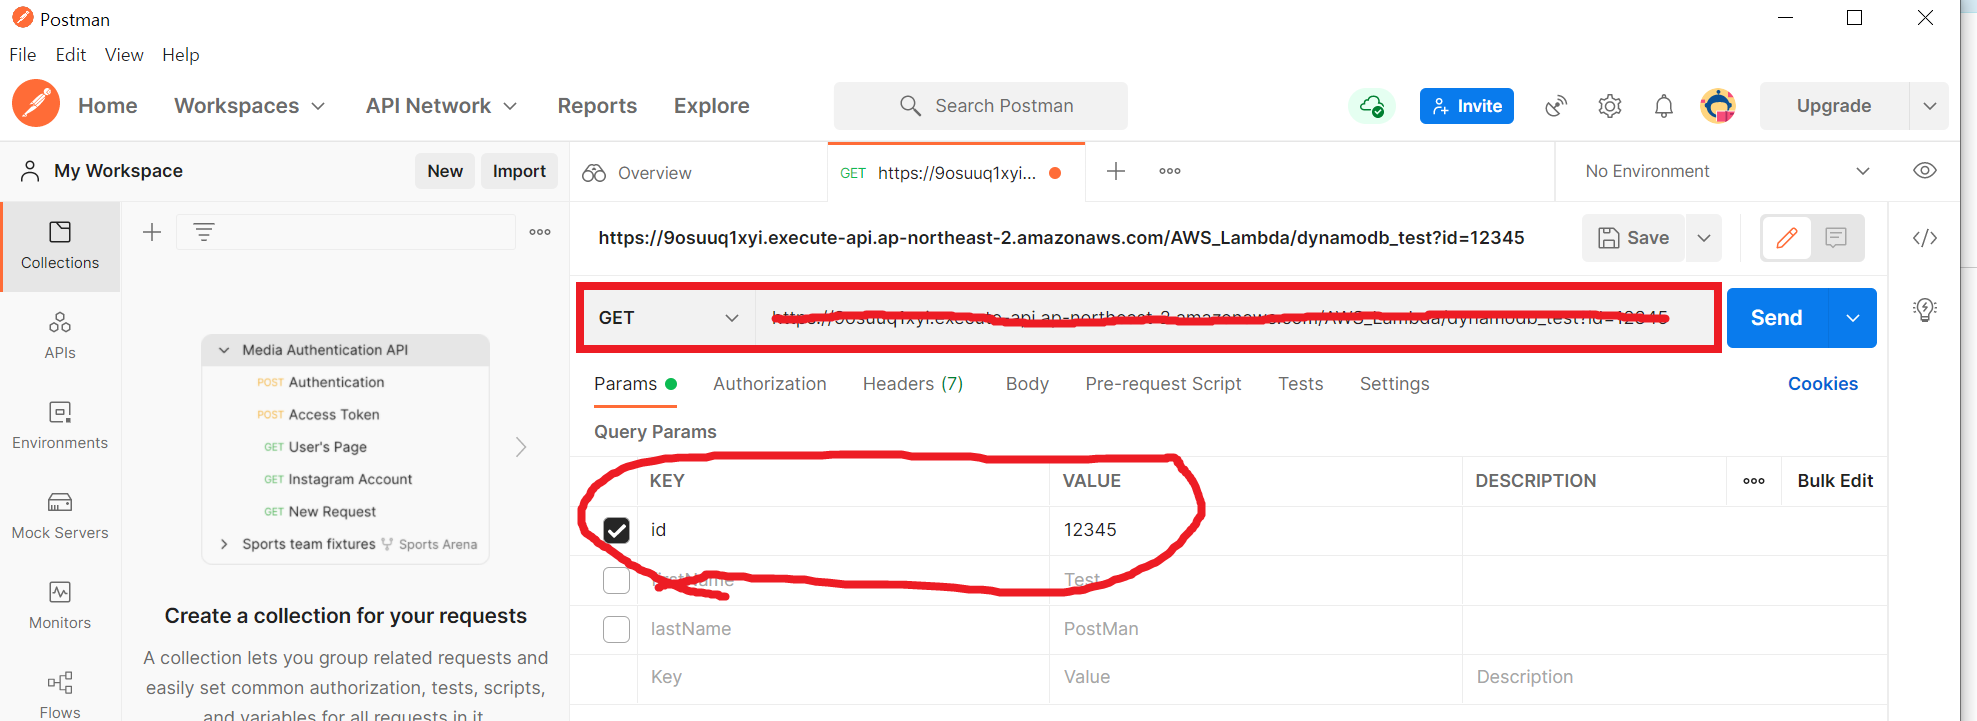Open the user avatar menu
This screenshot has height=721, width=1977.
point(1718,106)
